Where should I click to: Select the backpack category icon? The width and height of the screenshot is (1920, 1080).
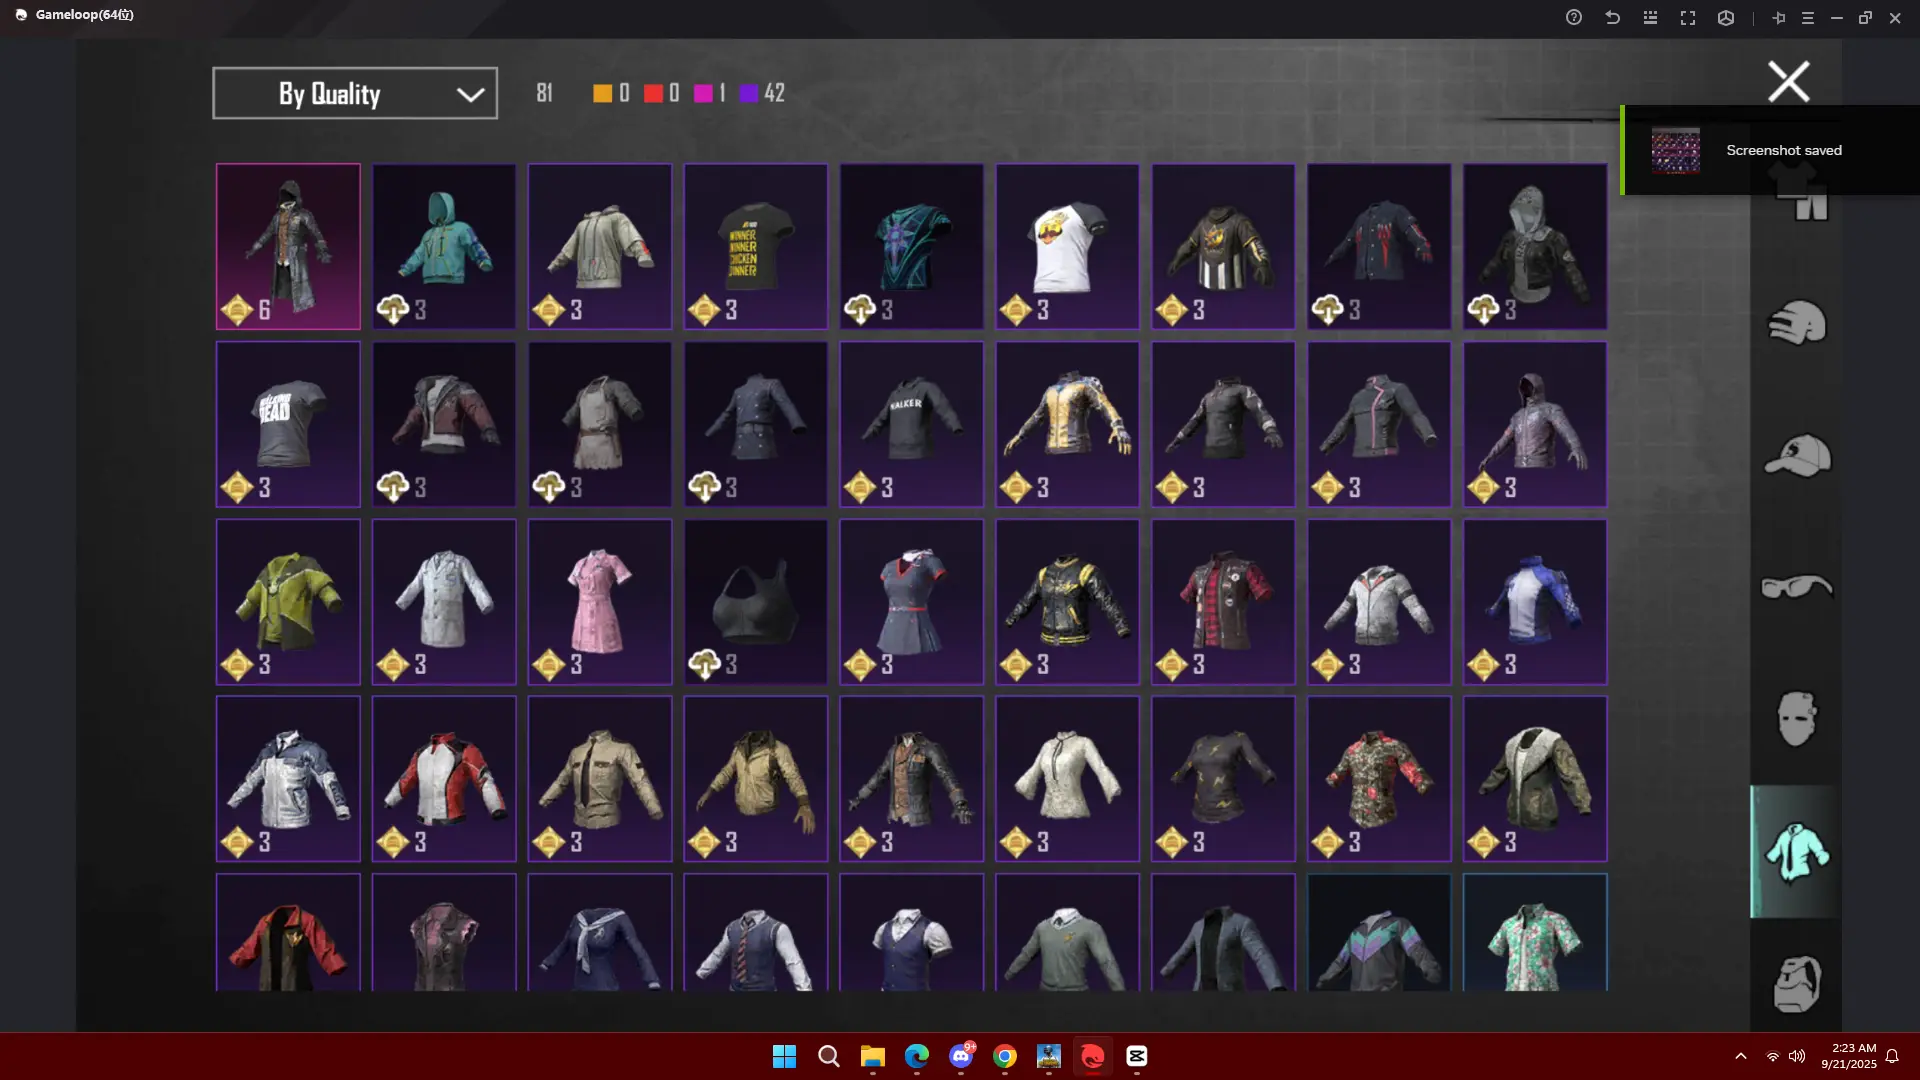click(x=1796, y=984)
